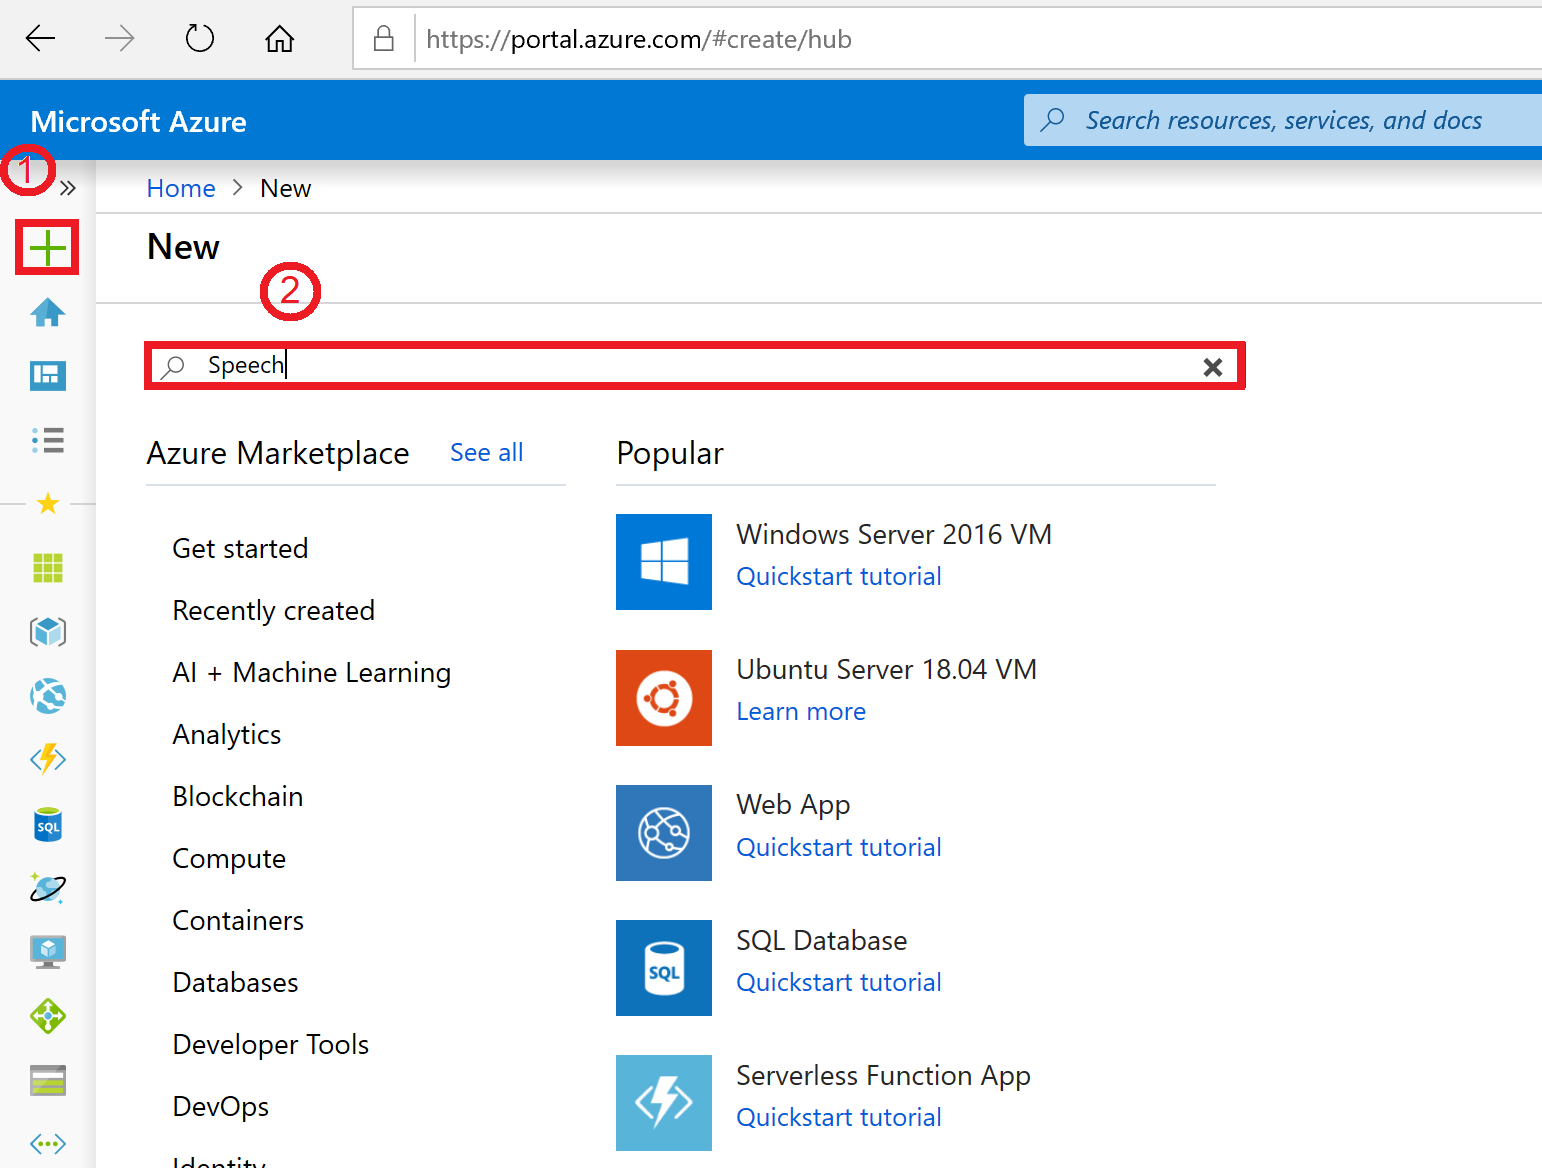Reload the page with refresh icon
Screen dimensions: 1542x1168
200,39
